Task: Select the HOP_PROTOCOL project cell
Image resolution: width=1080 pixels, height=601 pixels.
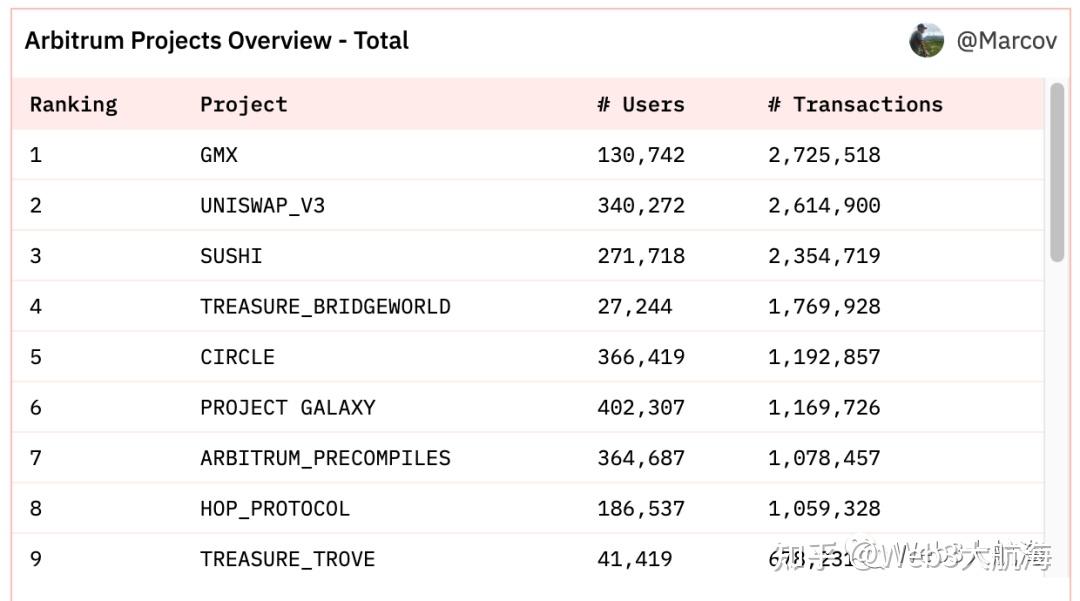Action: coord(275,509)
